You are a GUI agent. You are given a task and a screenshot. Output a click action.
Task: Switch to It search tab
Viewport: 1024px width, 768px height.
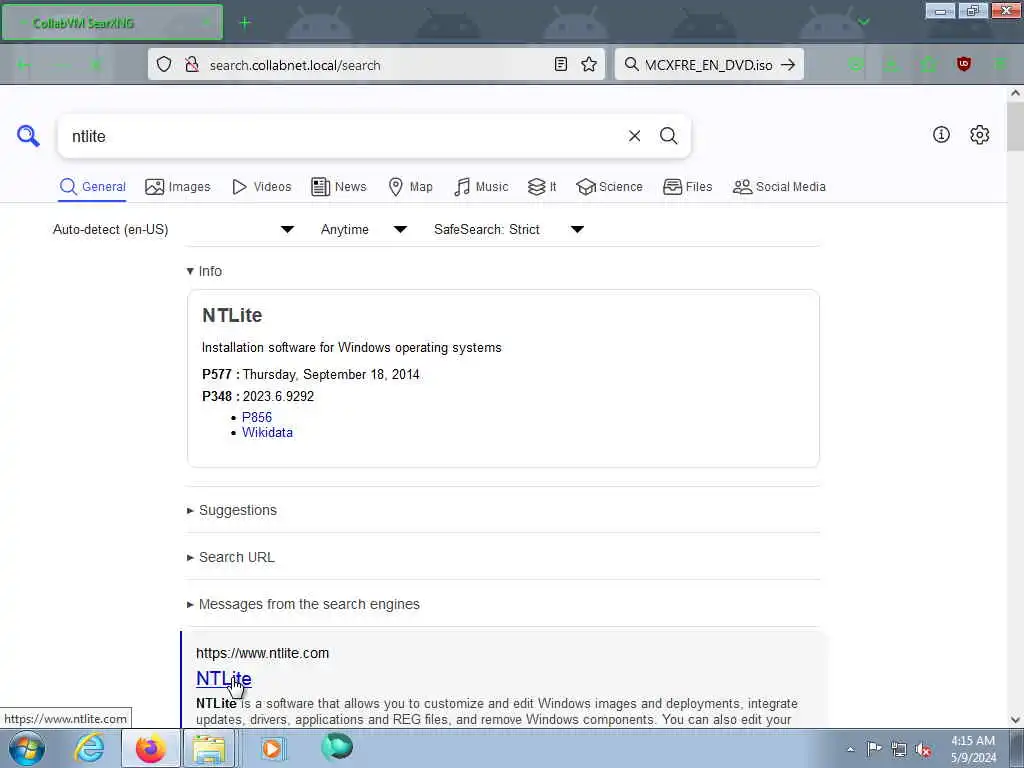[542, 187]
